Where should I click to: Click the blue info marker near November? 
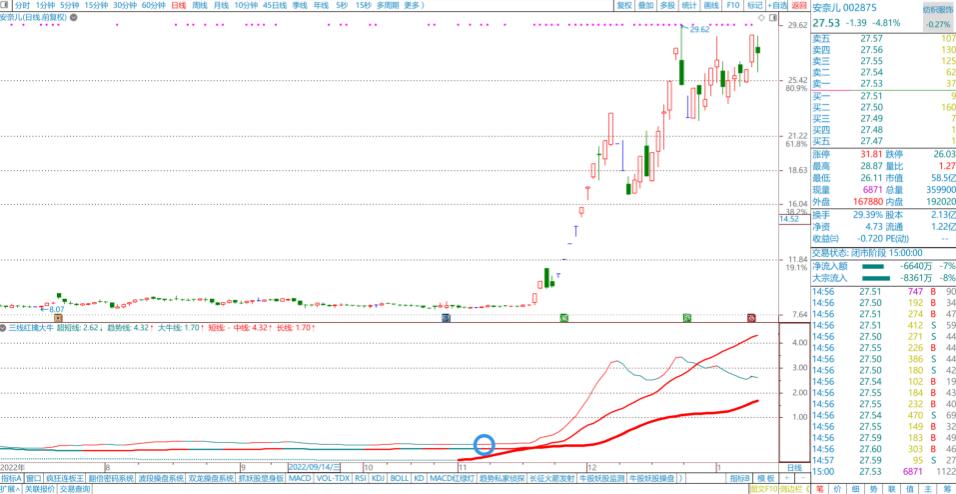pos(446,318)
